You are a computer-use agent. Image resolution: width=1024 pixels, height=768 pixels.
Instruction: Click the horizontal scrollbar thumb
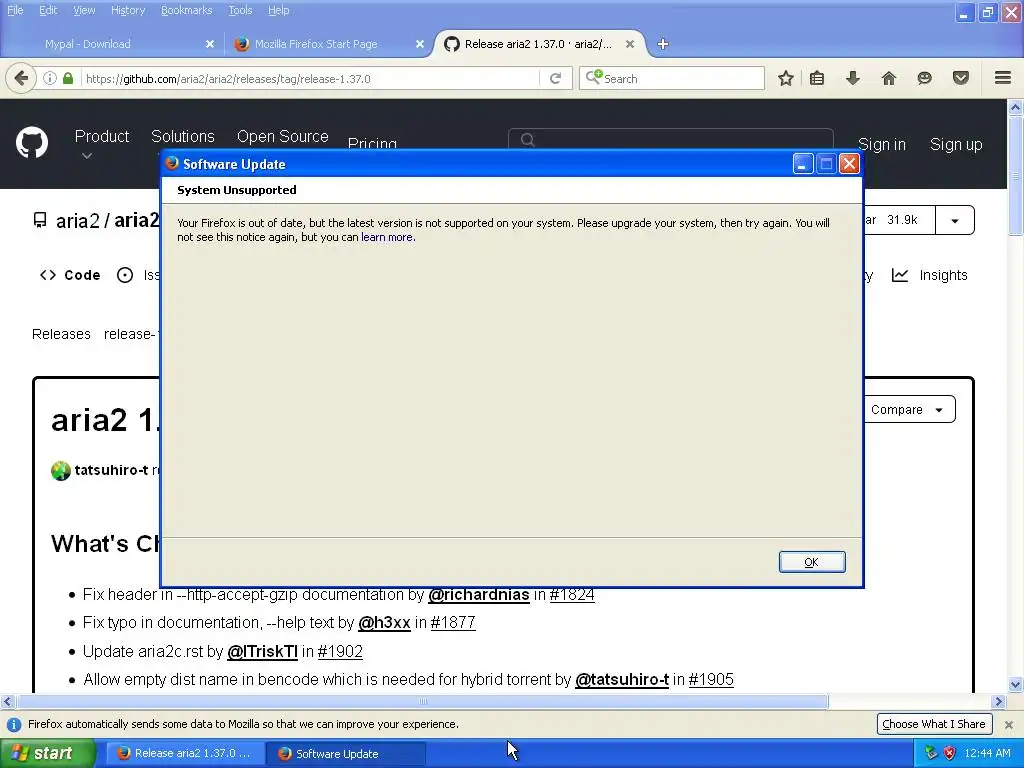(x=423, y=701)
